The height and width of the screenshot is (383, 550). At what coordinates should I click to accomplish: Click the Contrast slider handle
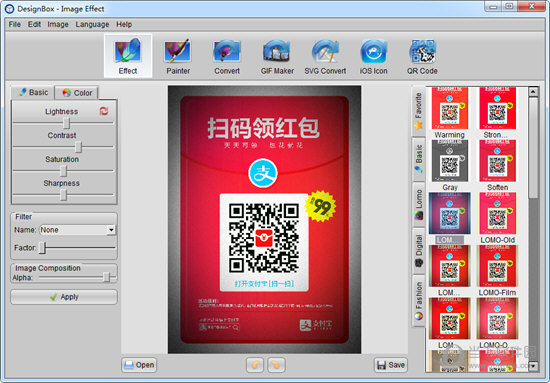pos(79,147)
